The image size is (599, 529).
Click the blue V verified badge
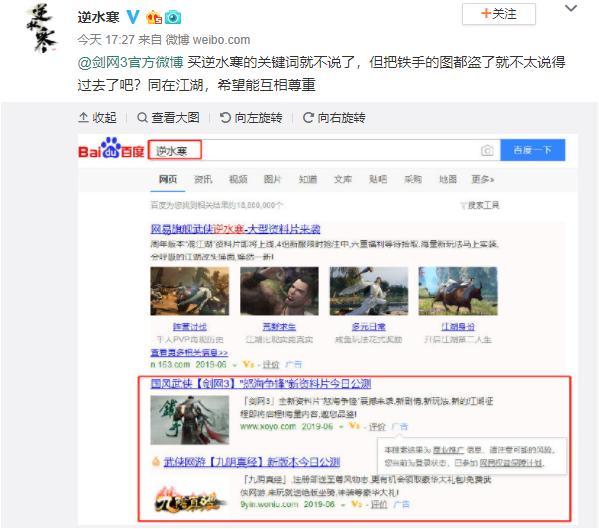click(133, 17)
